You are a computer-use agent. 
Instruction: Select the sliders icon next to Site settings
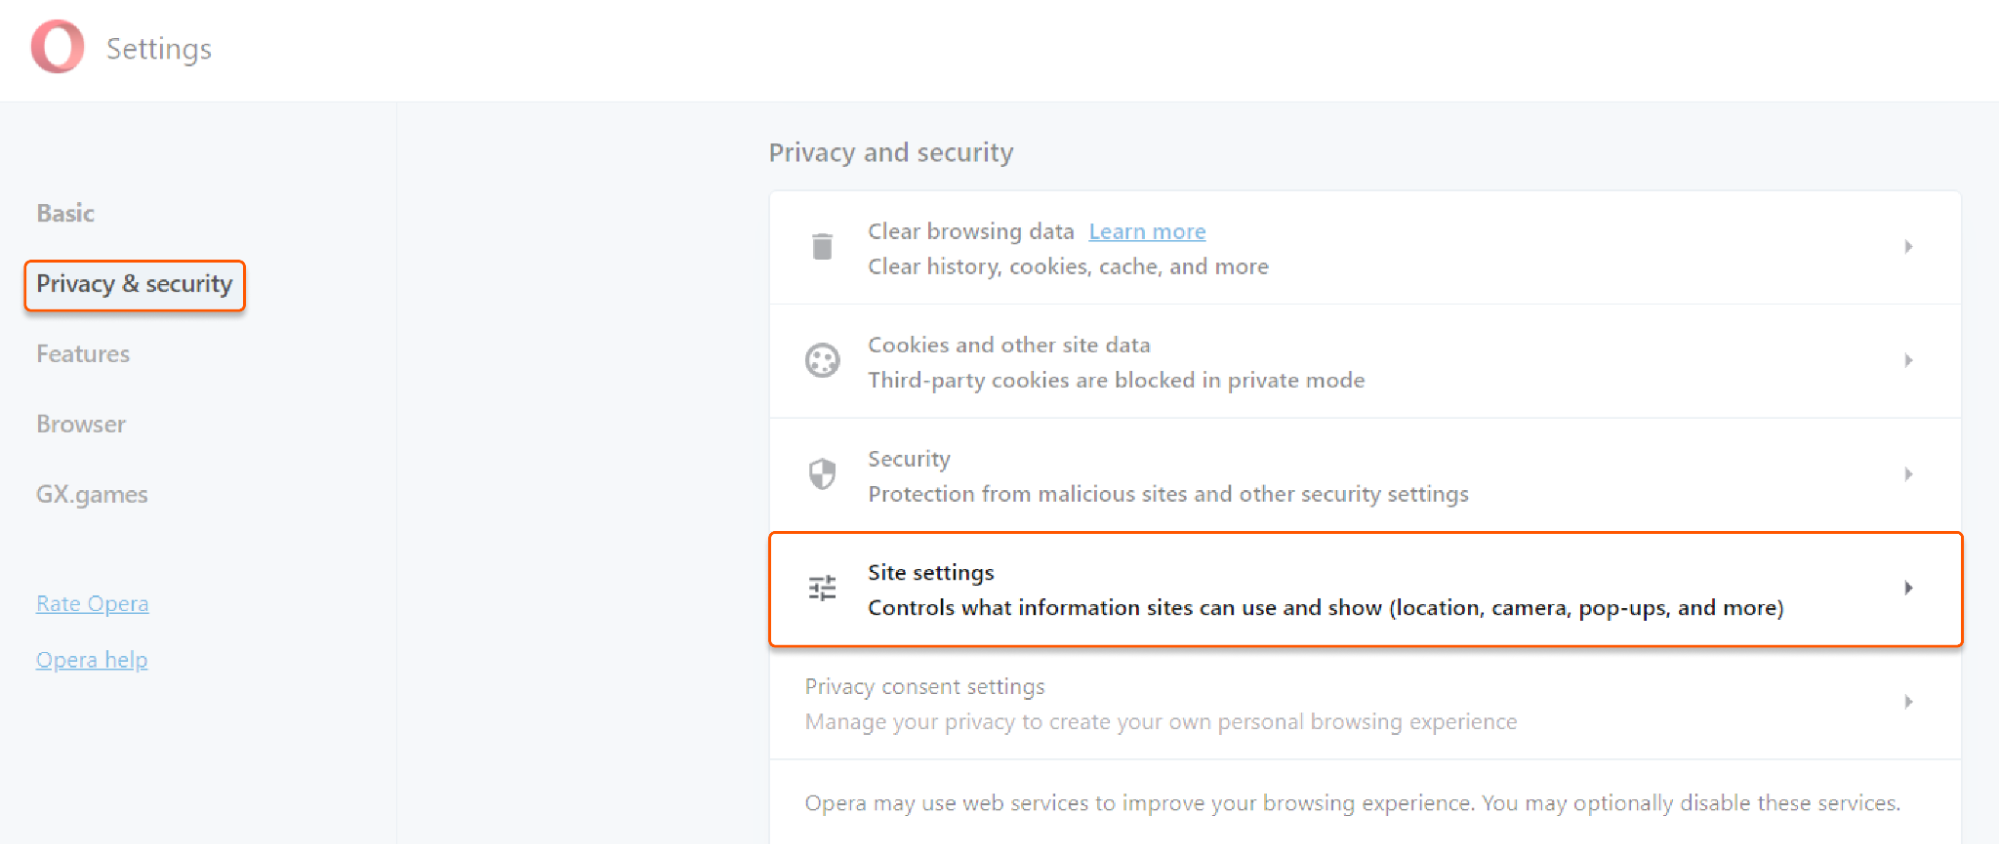(x=821, y=588)
